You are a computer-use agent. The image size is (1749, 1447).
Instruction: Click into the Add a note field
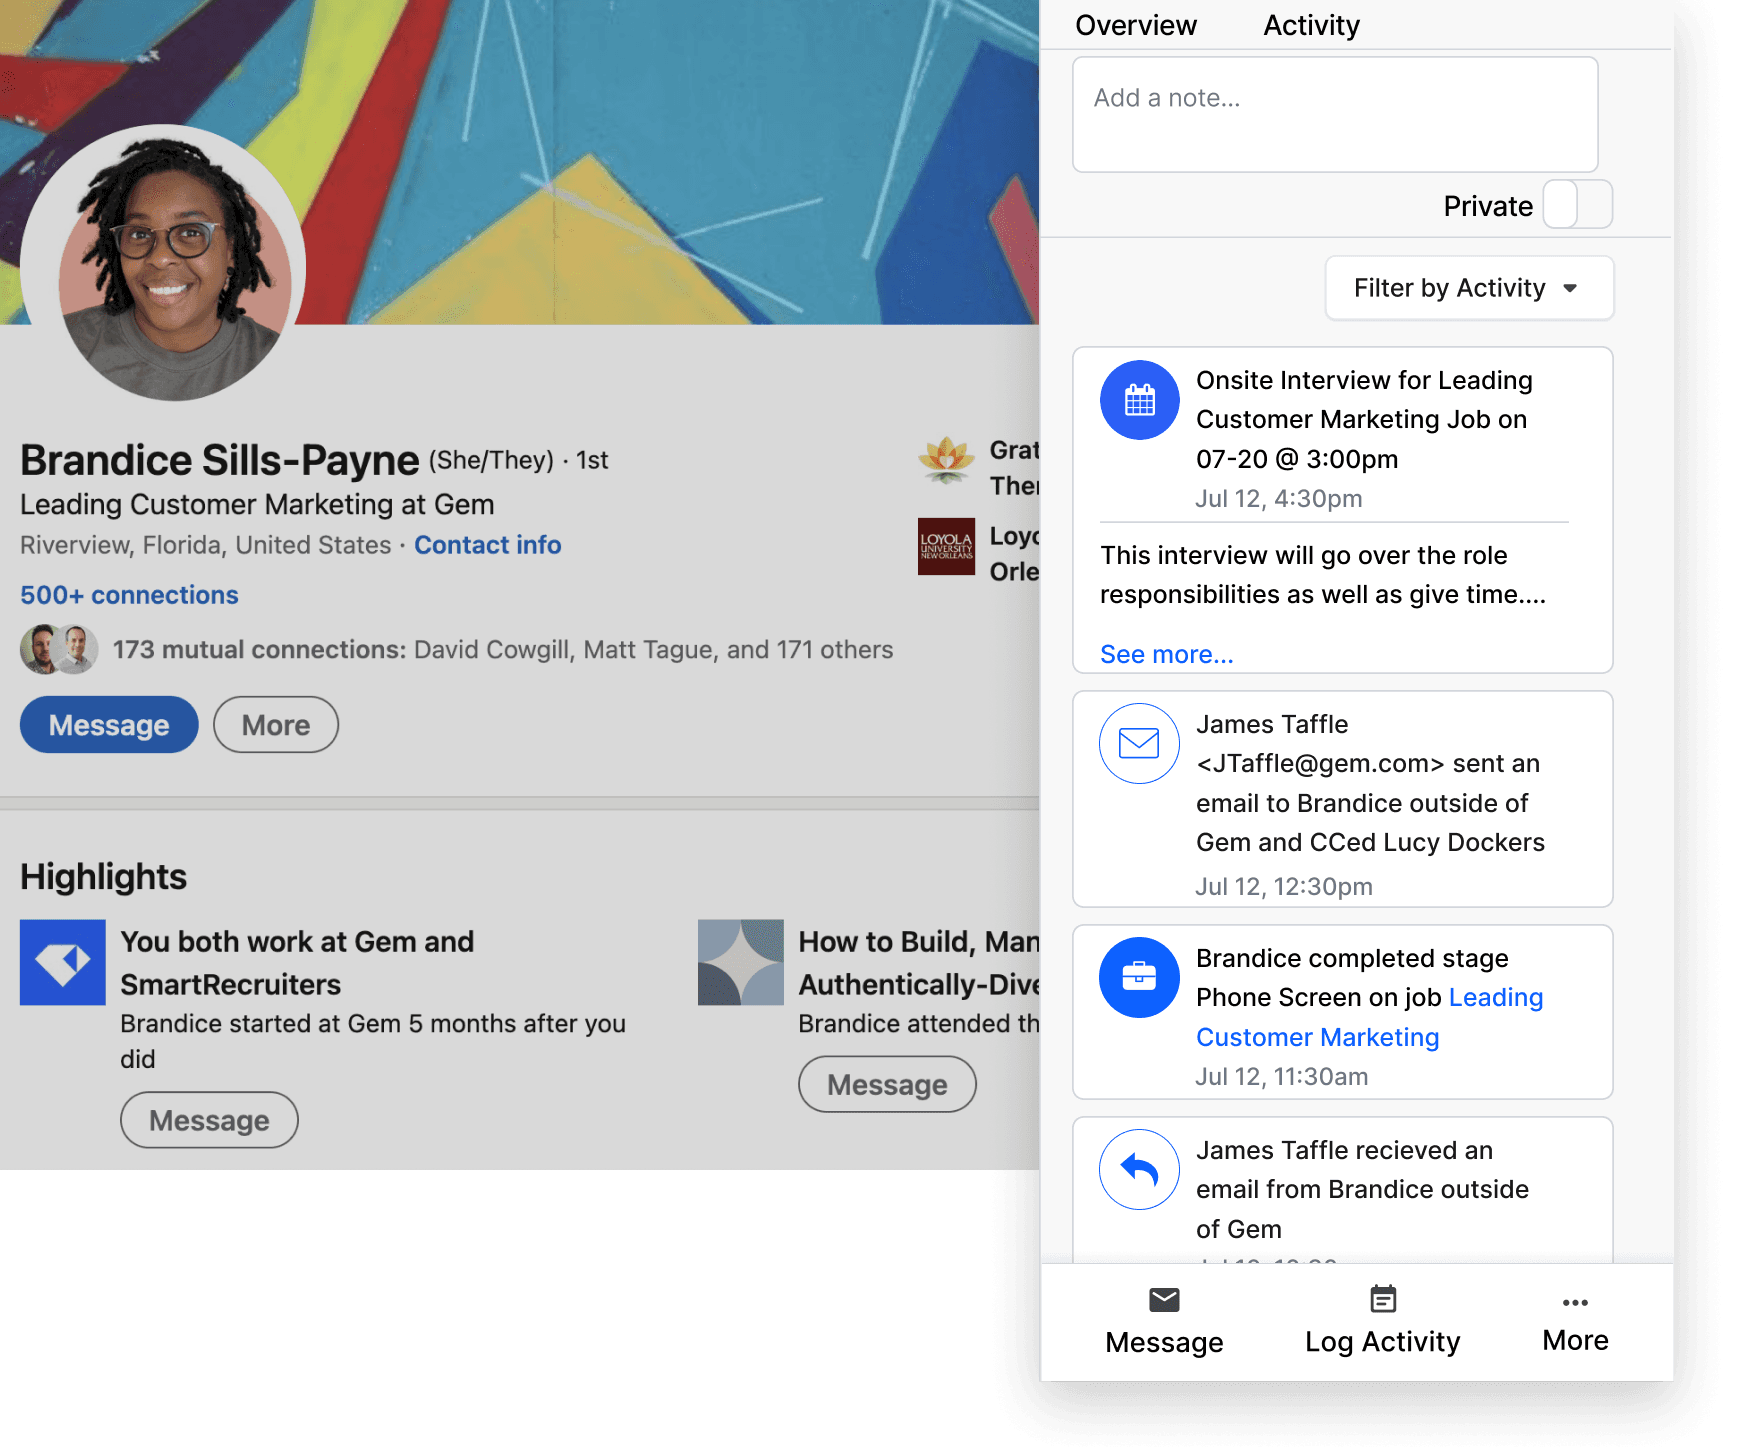tap(1334, 114)
